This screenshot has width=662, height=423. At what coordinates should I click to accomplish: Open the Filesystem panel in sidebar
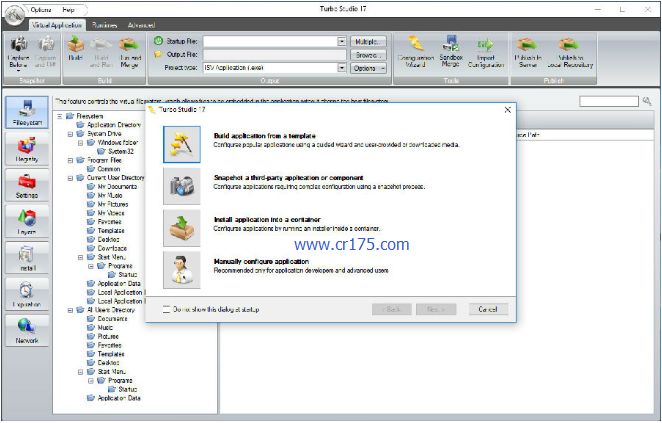(x=27, y=112)
